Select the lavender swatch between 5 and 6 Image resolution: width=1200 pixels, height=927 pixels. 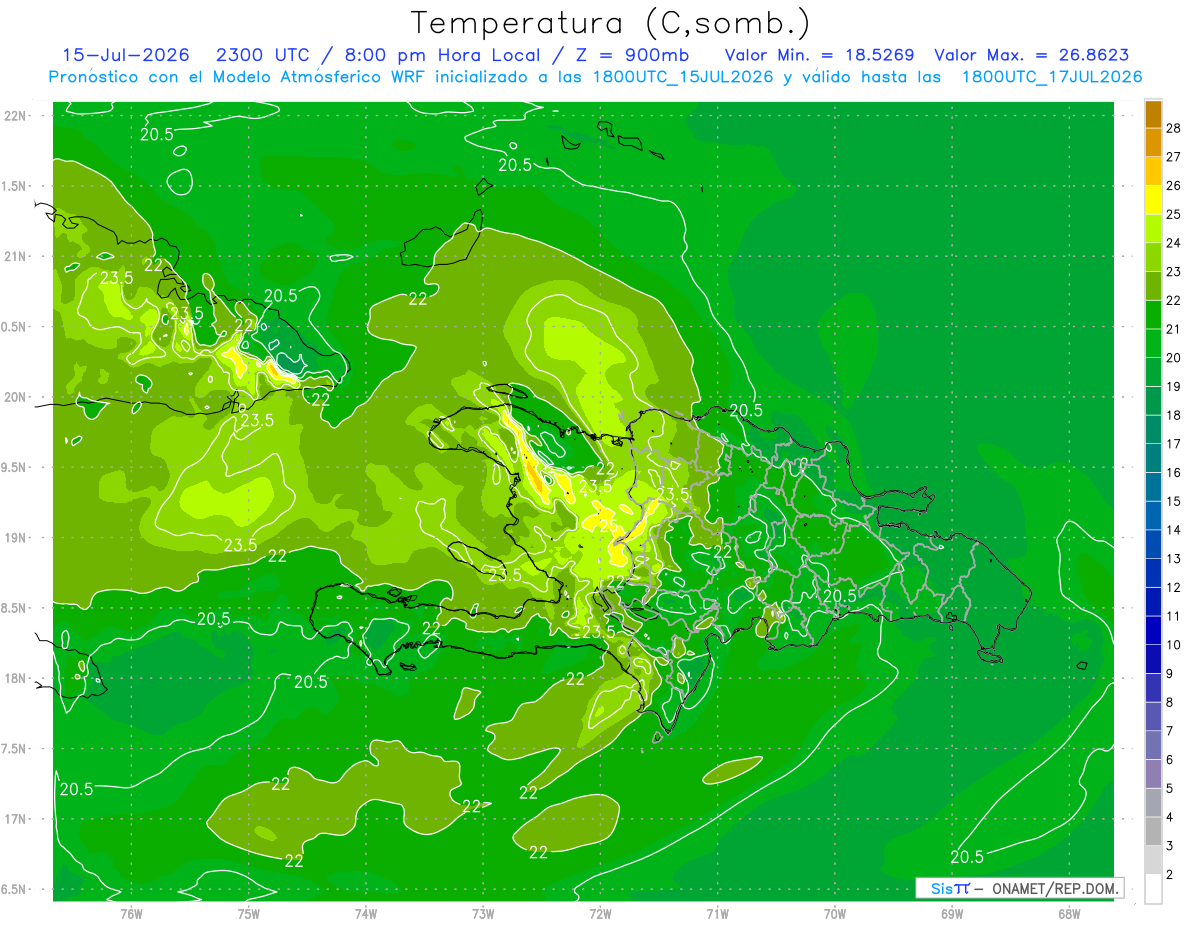point(1153,774)
